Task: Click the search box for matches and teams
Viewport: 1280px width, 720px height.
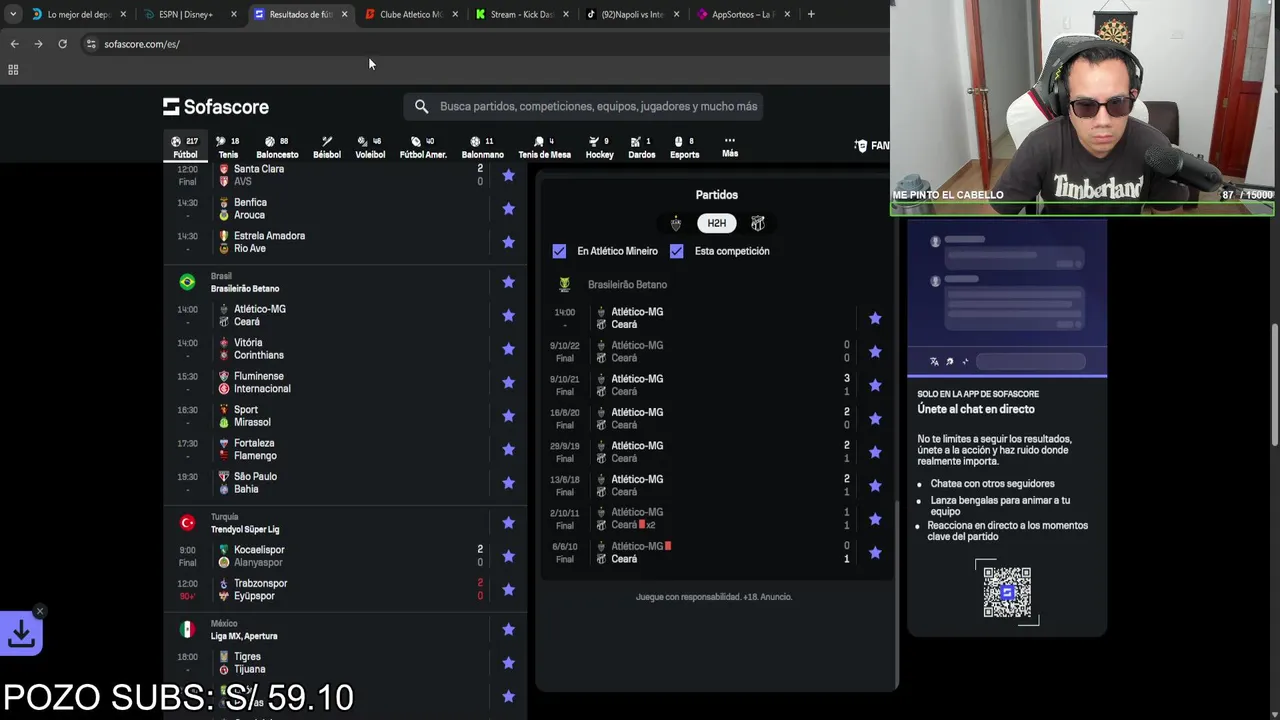Action: coord(584,106)
